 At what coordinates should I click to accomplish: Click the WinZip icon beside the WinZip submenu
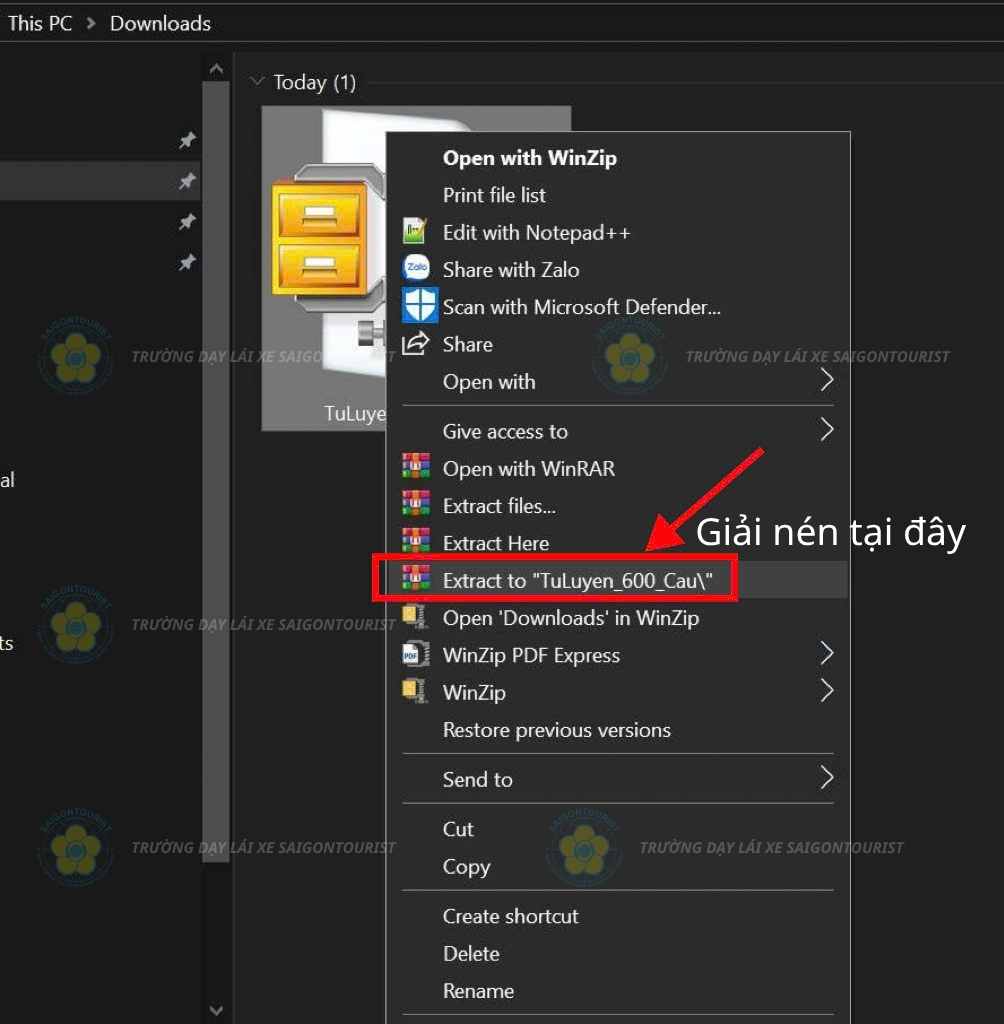click(415, 691)
